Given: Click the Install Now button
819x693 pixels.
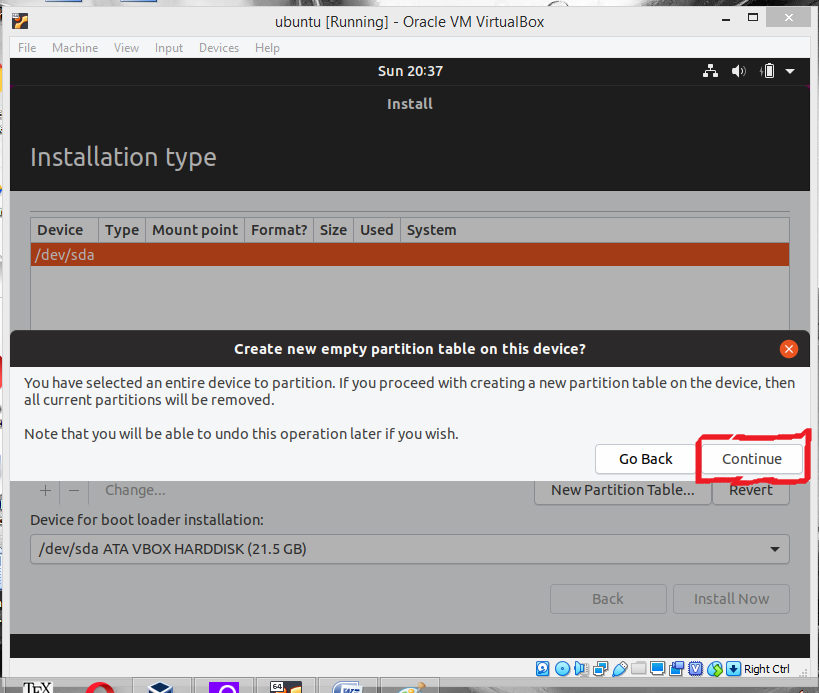Looking at the screenshot, I should [731, 599].
